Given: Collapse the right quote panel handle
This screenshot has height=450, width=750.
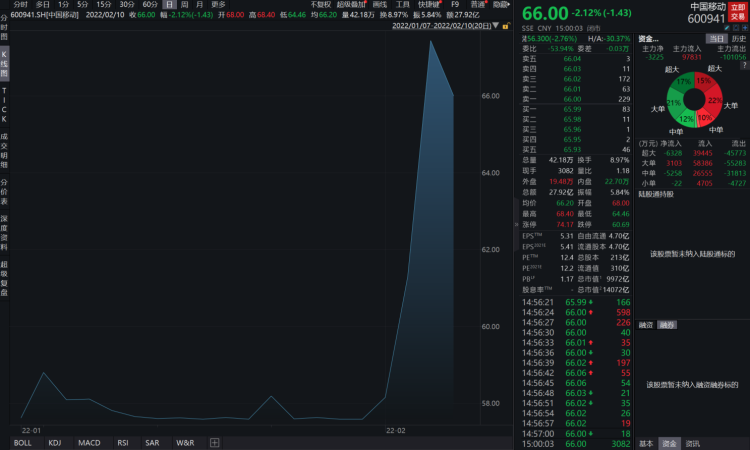Looking at the screenshot, I should pos(516,224).
